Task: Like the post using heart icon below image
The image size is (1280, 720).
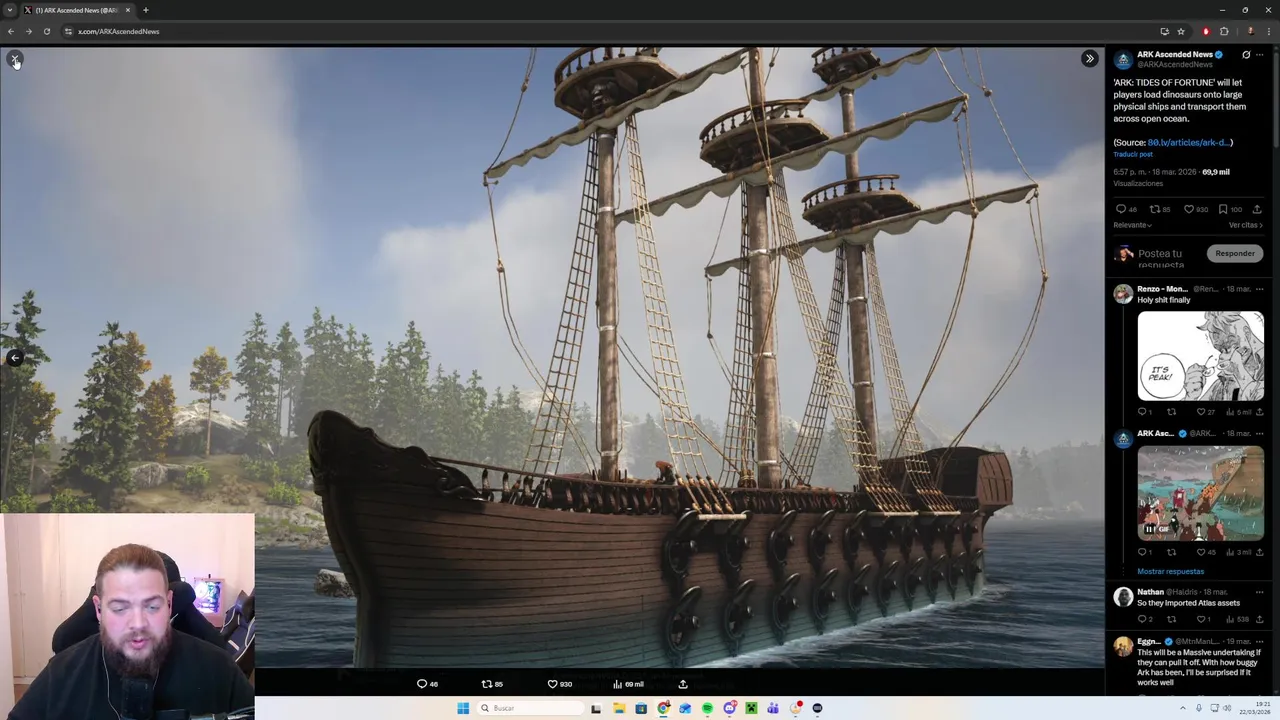Action: pos(552,684)
